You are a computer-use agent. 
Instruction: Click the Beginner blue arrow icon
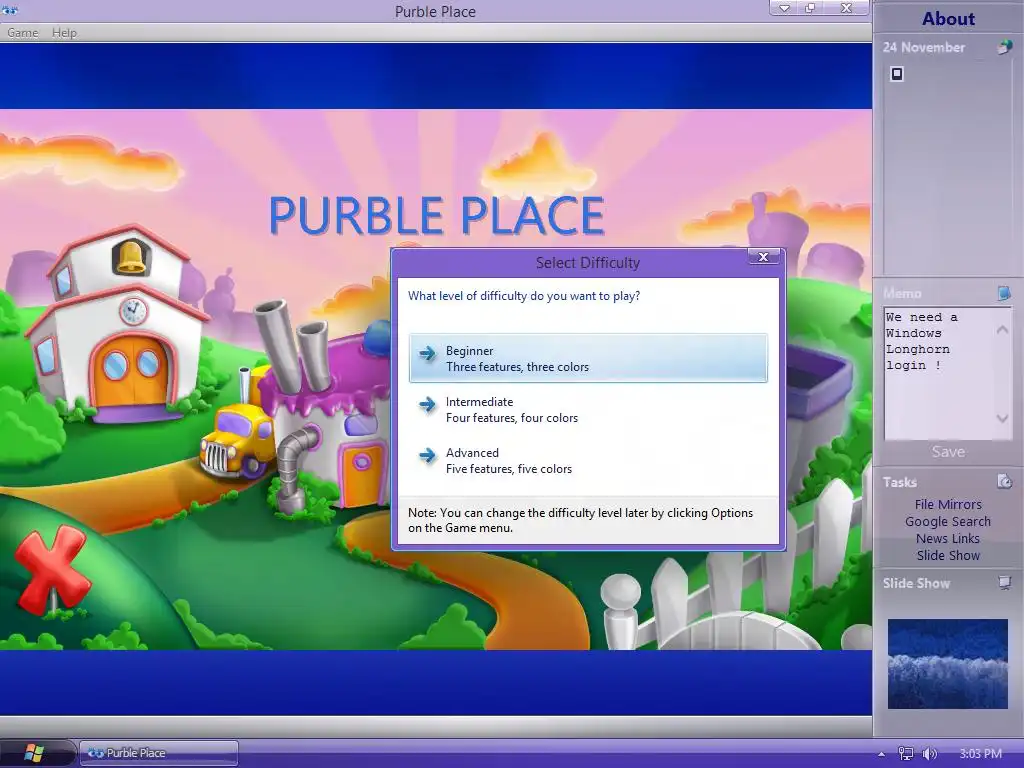427,353
